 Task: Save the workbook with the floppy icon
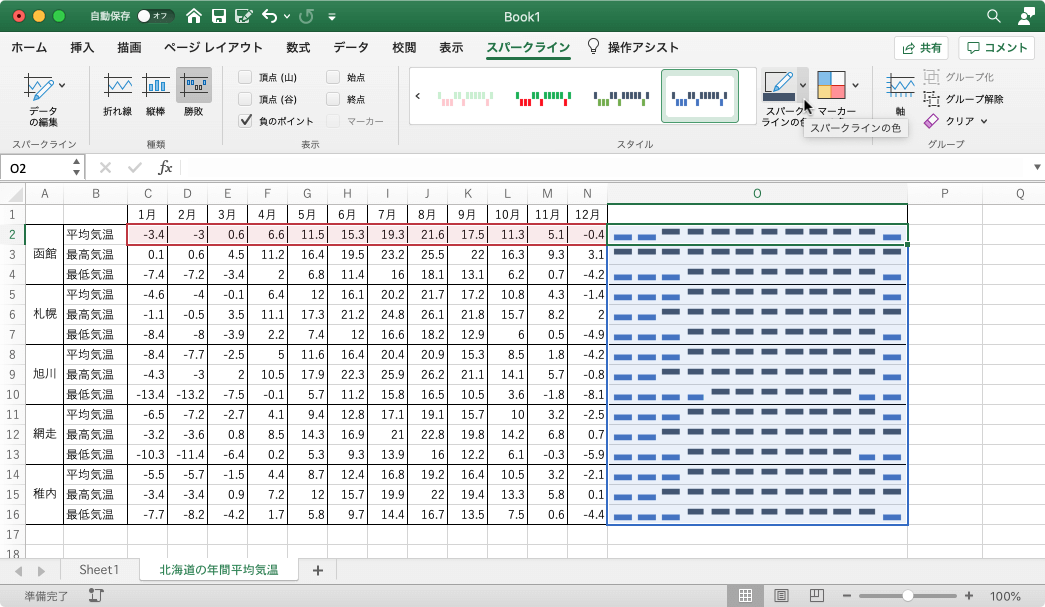point(219,16)
